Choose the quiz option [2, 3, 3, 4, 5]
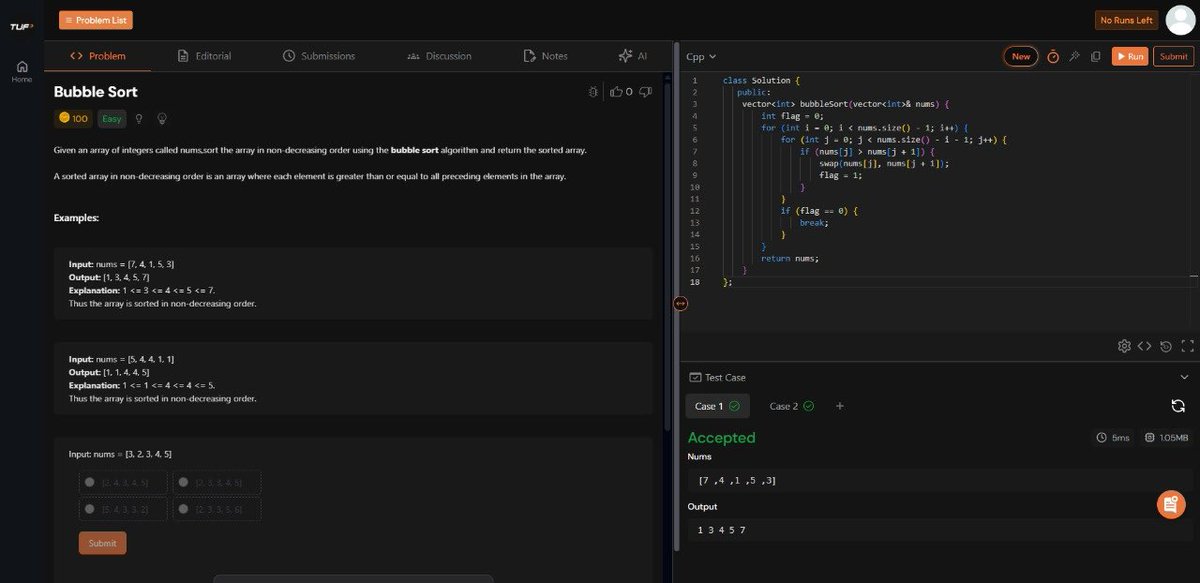Image resolution: width=1200 pixels, height=583 pixels. pos(216,482)
